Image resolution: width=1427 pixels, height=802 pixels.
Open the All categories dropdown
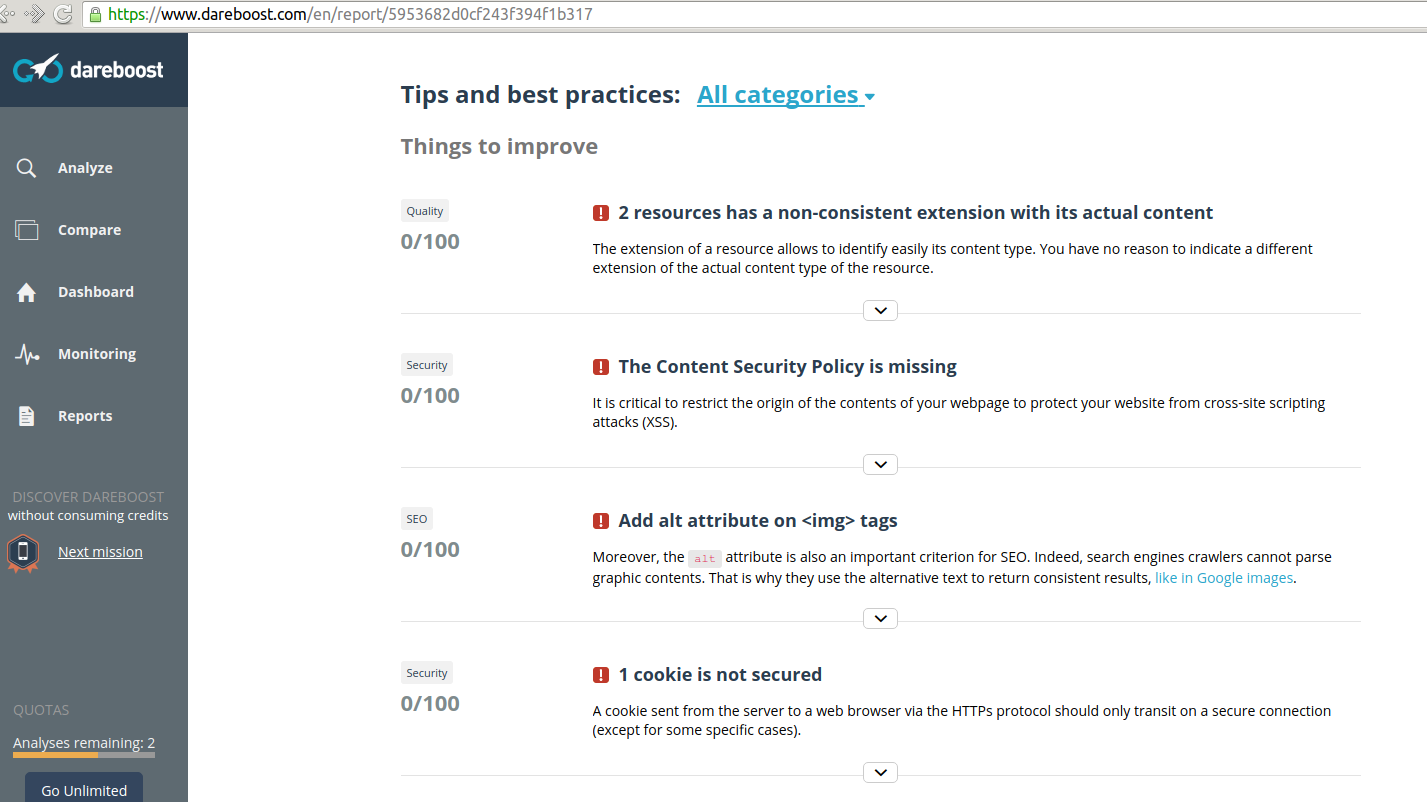pos(786,95)
